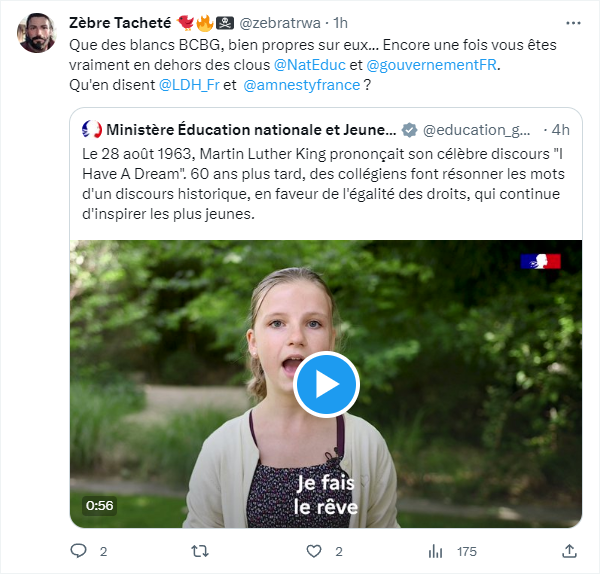Open the three-dot more options menu
Image resolution: width=600 pixels, height=574 pixels.
pyautogui.click(x=573, y=23)
